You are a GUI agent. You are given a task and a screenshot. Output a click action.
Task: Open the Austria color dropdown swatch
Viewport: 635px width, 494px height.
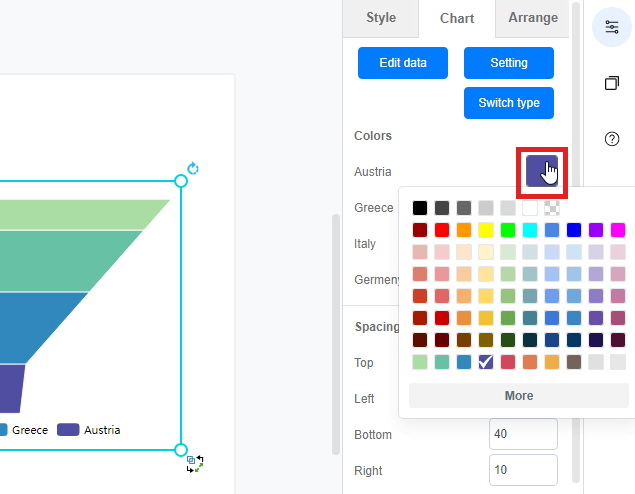pyautogui.click(x=542, y=172)
